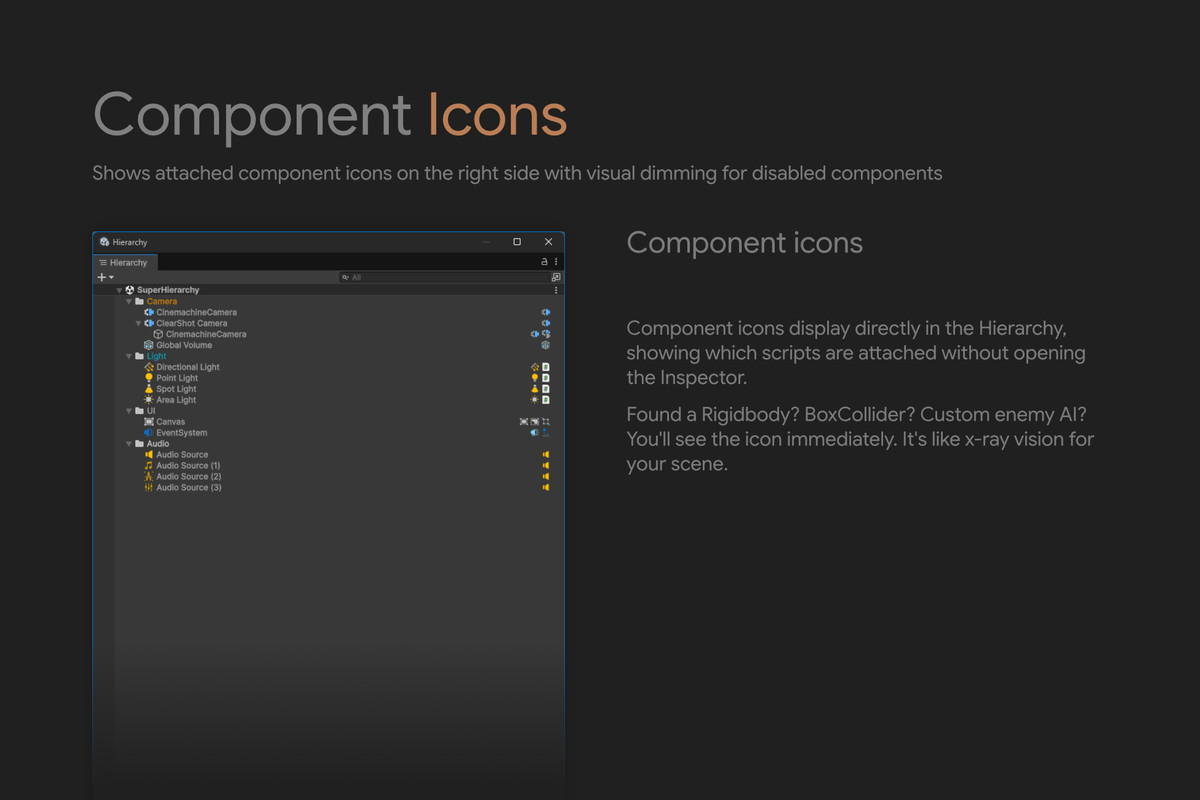Viewport: 1200px width, 800px height.
Task: Select the Hierarchy tab
Action: pyautogui.click(x=123, y=262)
